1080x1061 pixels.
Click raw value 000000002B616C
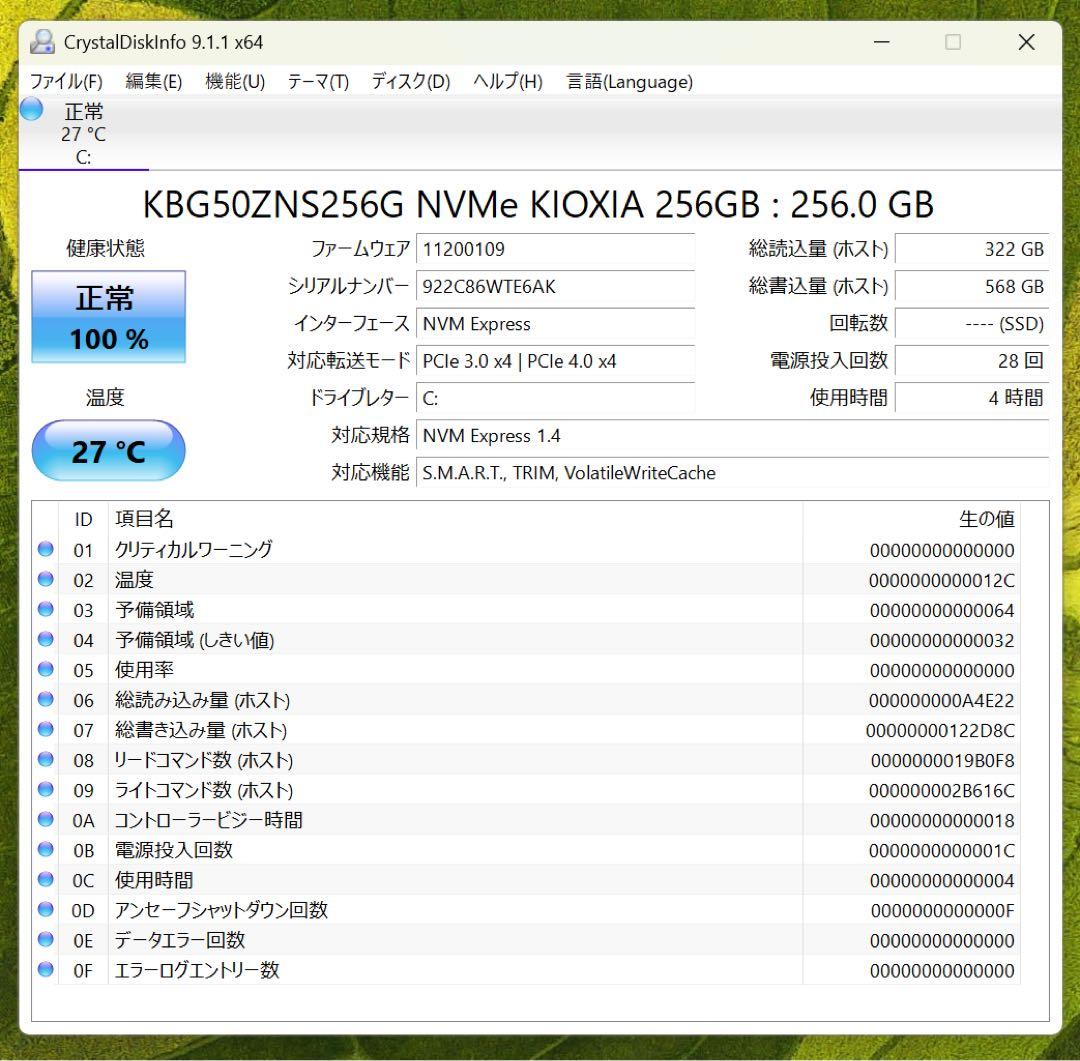[x=942, y=790]
